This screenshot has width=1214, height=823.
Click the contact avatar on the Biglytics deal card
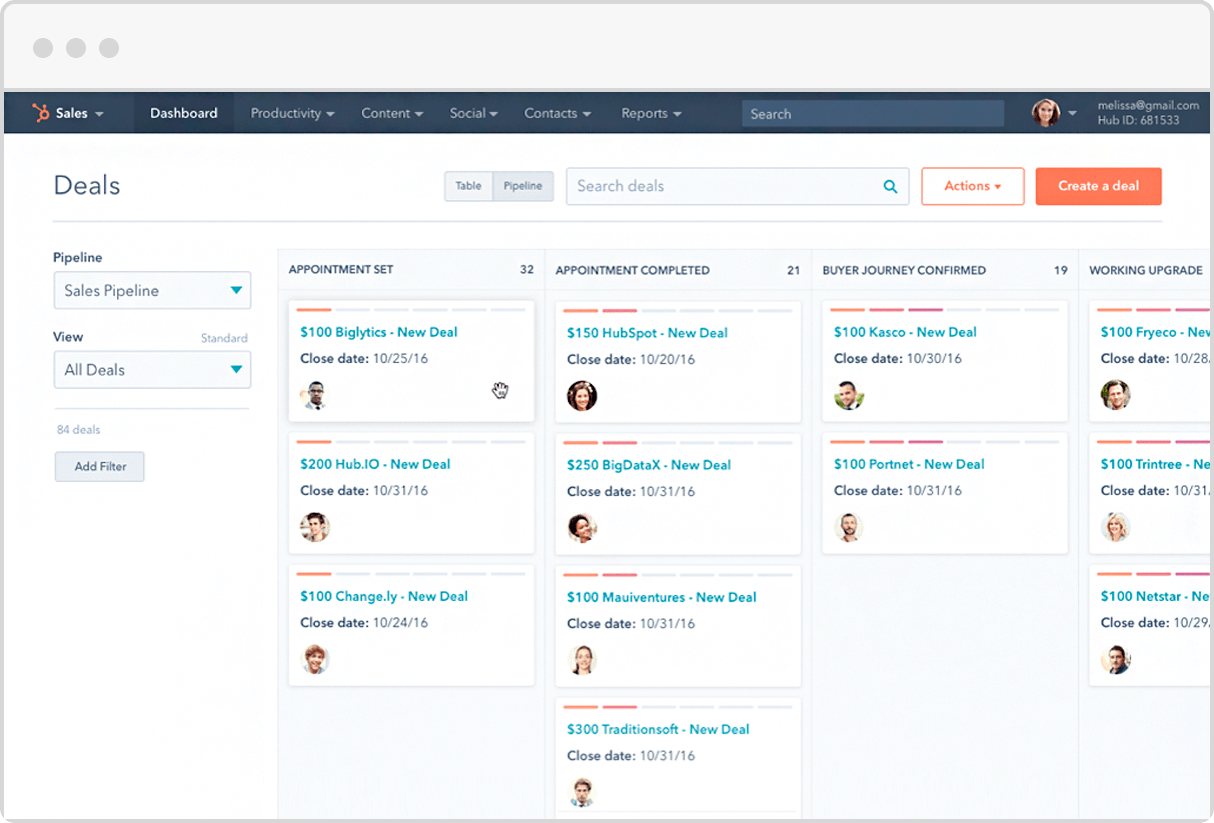(x=315, y=394)
